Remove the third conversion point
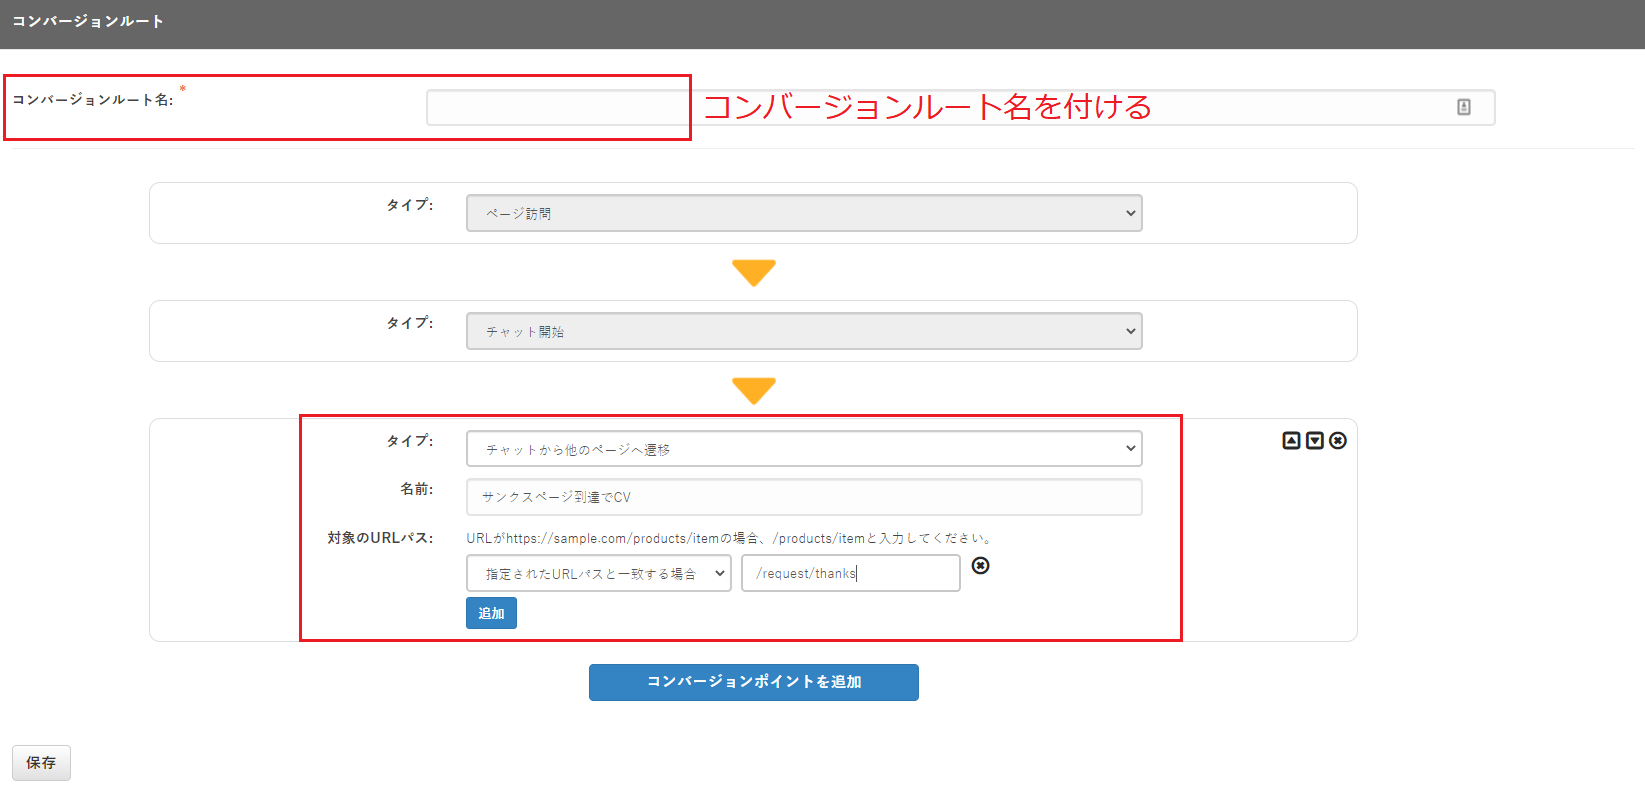The height and width of the screenshot is (791, 1645). coord(1338,441)
